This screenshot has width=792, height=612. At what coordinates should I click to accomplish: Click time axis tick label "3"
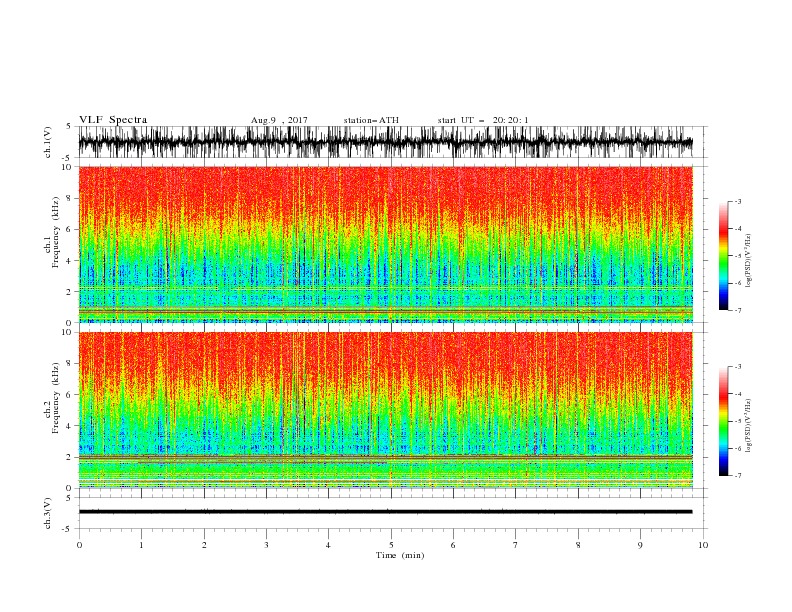(x=266, y=545)
